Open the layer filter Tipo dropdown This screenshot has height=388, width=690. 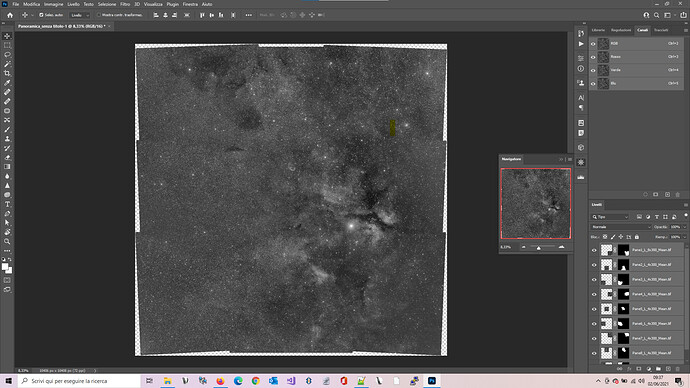pyautogui.click(x=610, y=217)
